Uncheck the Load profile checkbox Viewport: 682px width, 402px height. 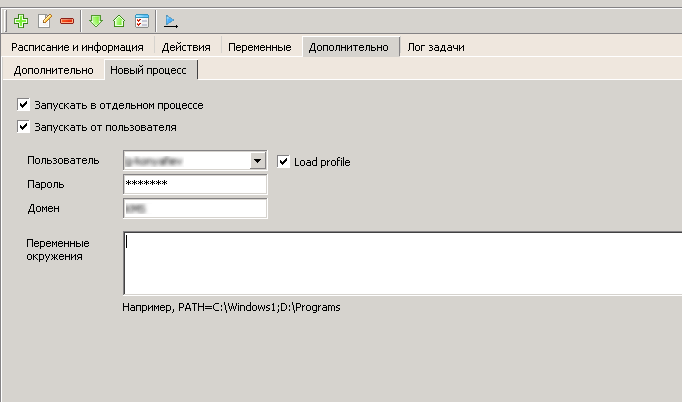point(284,161)
